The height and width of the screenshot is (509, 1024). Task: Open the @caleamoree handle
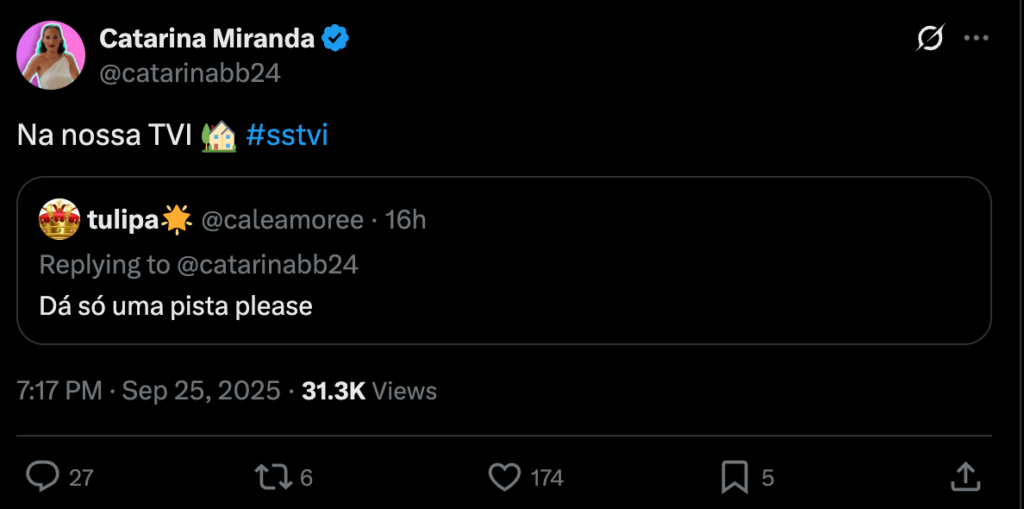point(283,220)
